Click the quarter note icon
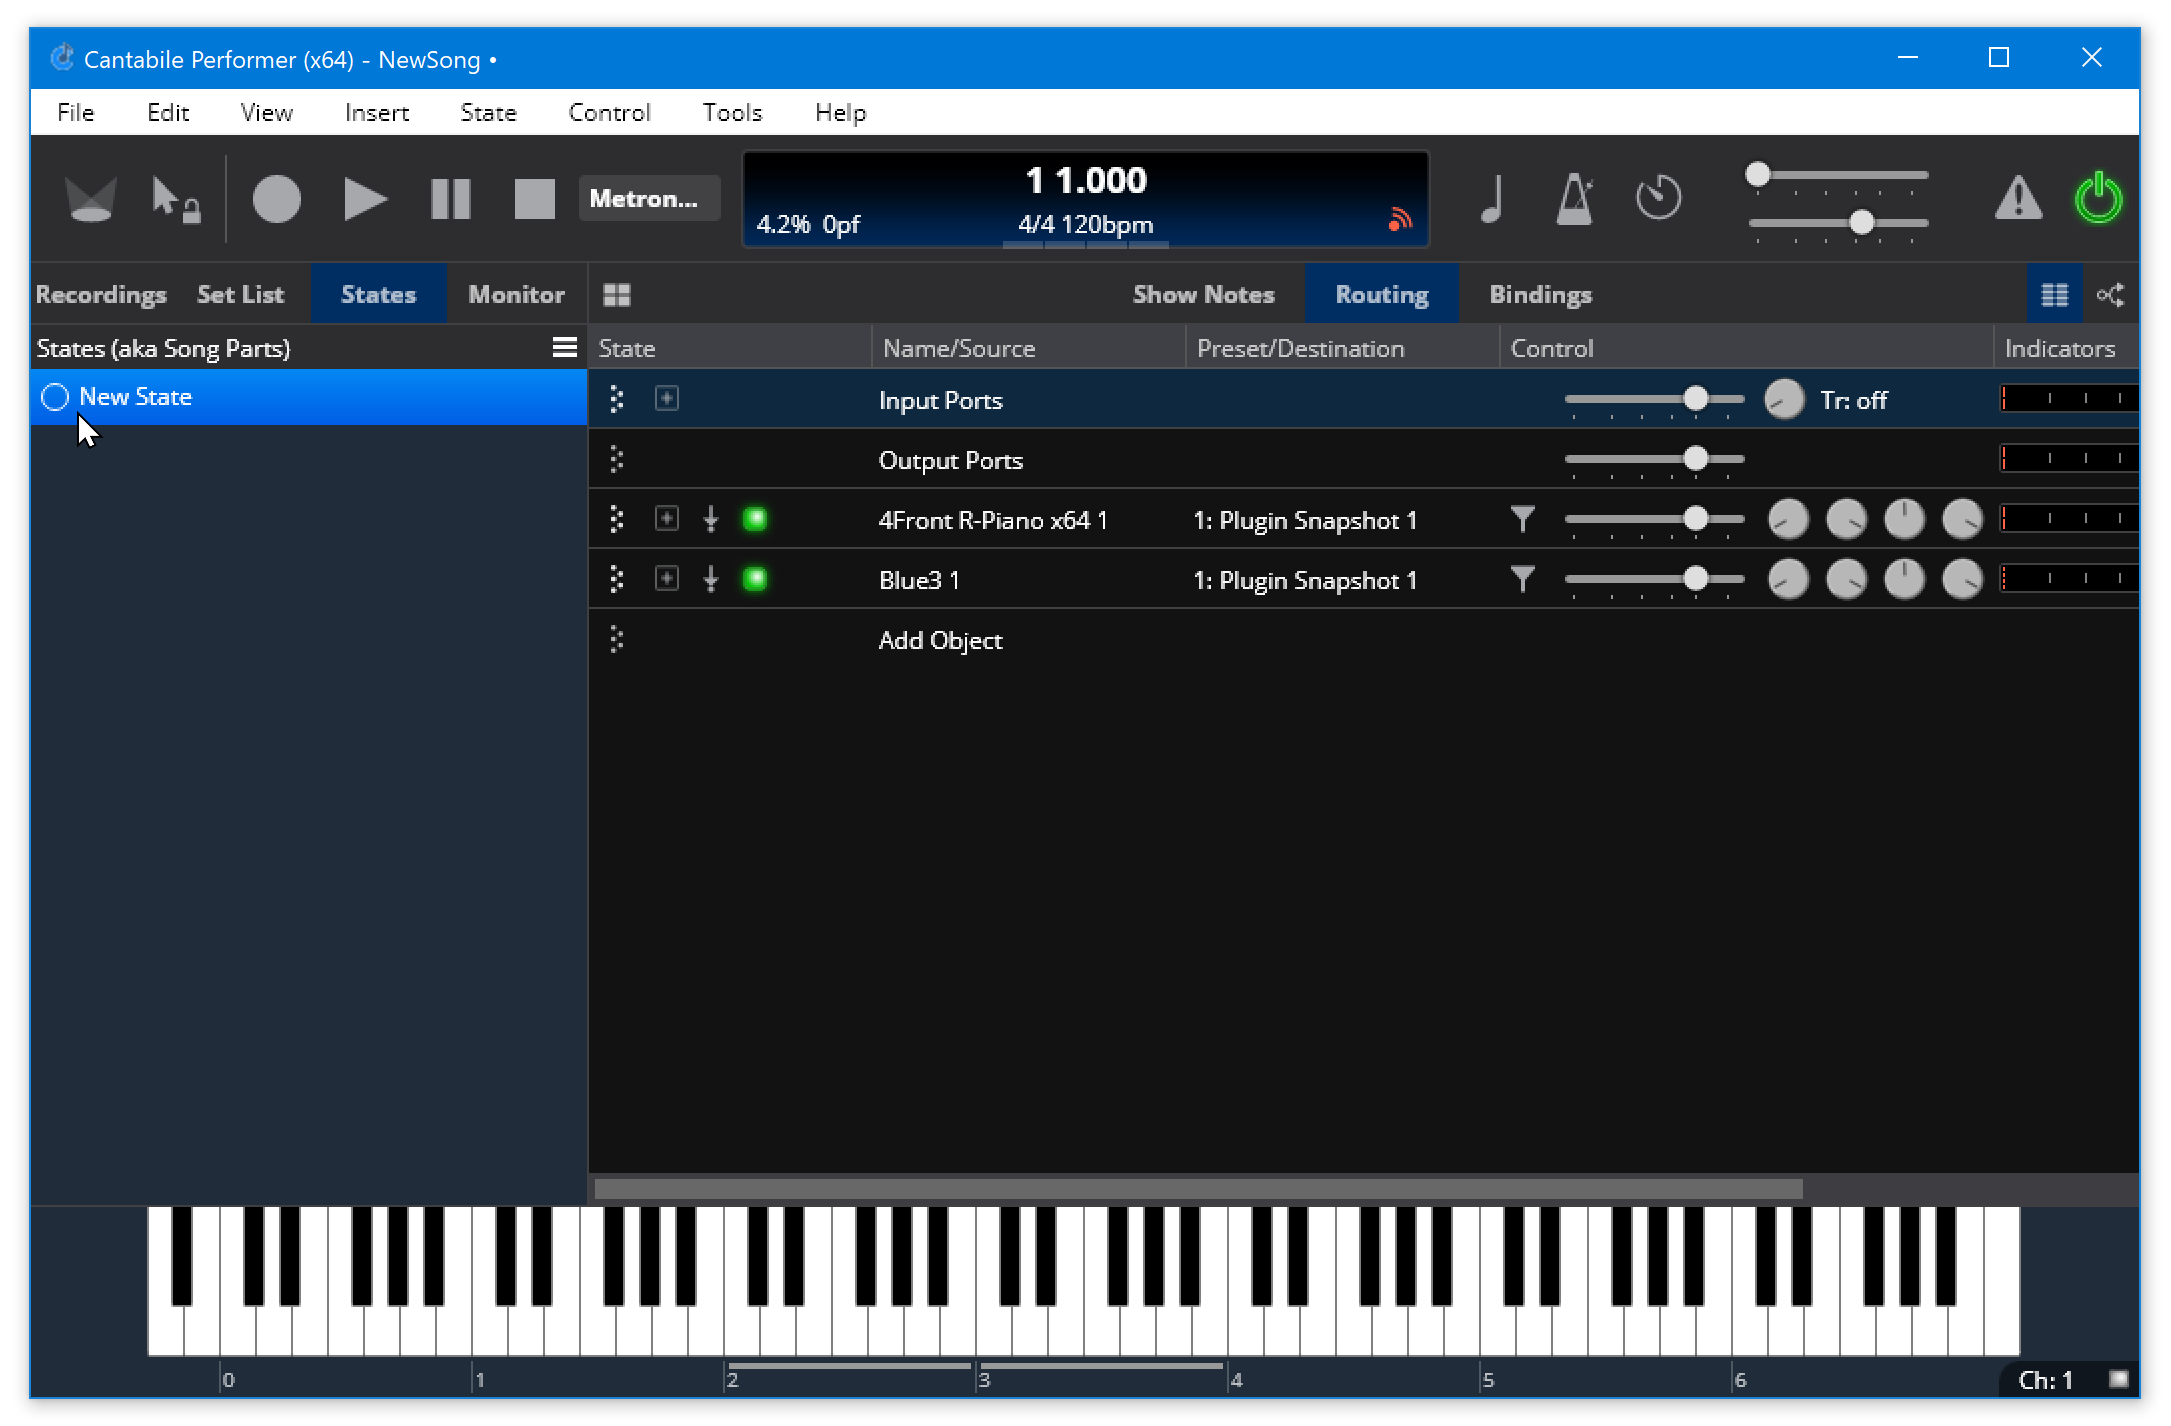 coord(1492,199)
